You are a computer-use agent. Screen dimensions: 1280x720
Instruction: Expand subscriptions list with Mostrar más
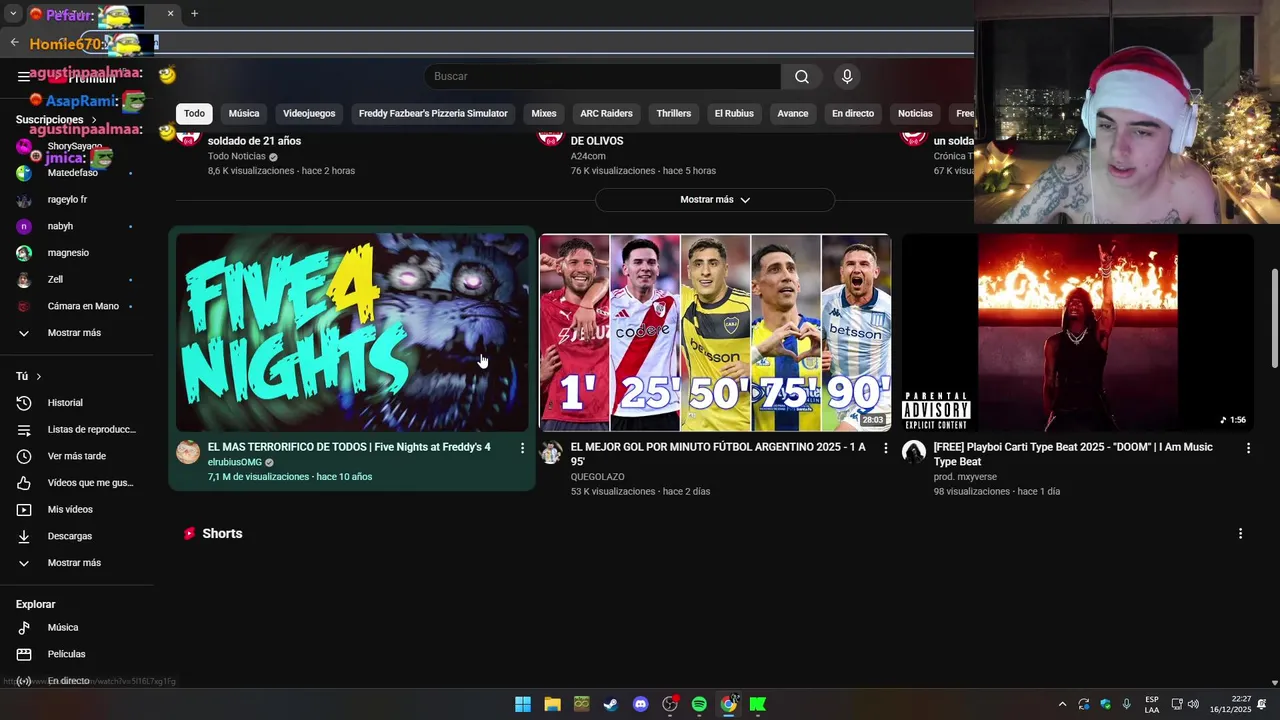click(76, 333)
